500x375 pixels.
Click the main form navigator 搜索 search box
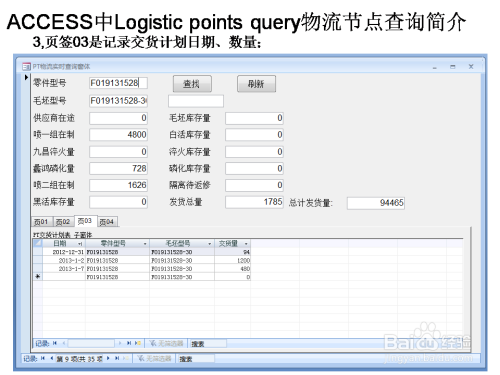197,359
